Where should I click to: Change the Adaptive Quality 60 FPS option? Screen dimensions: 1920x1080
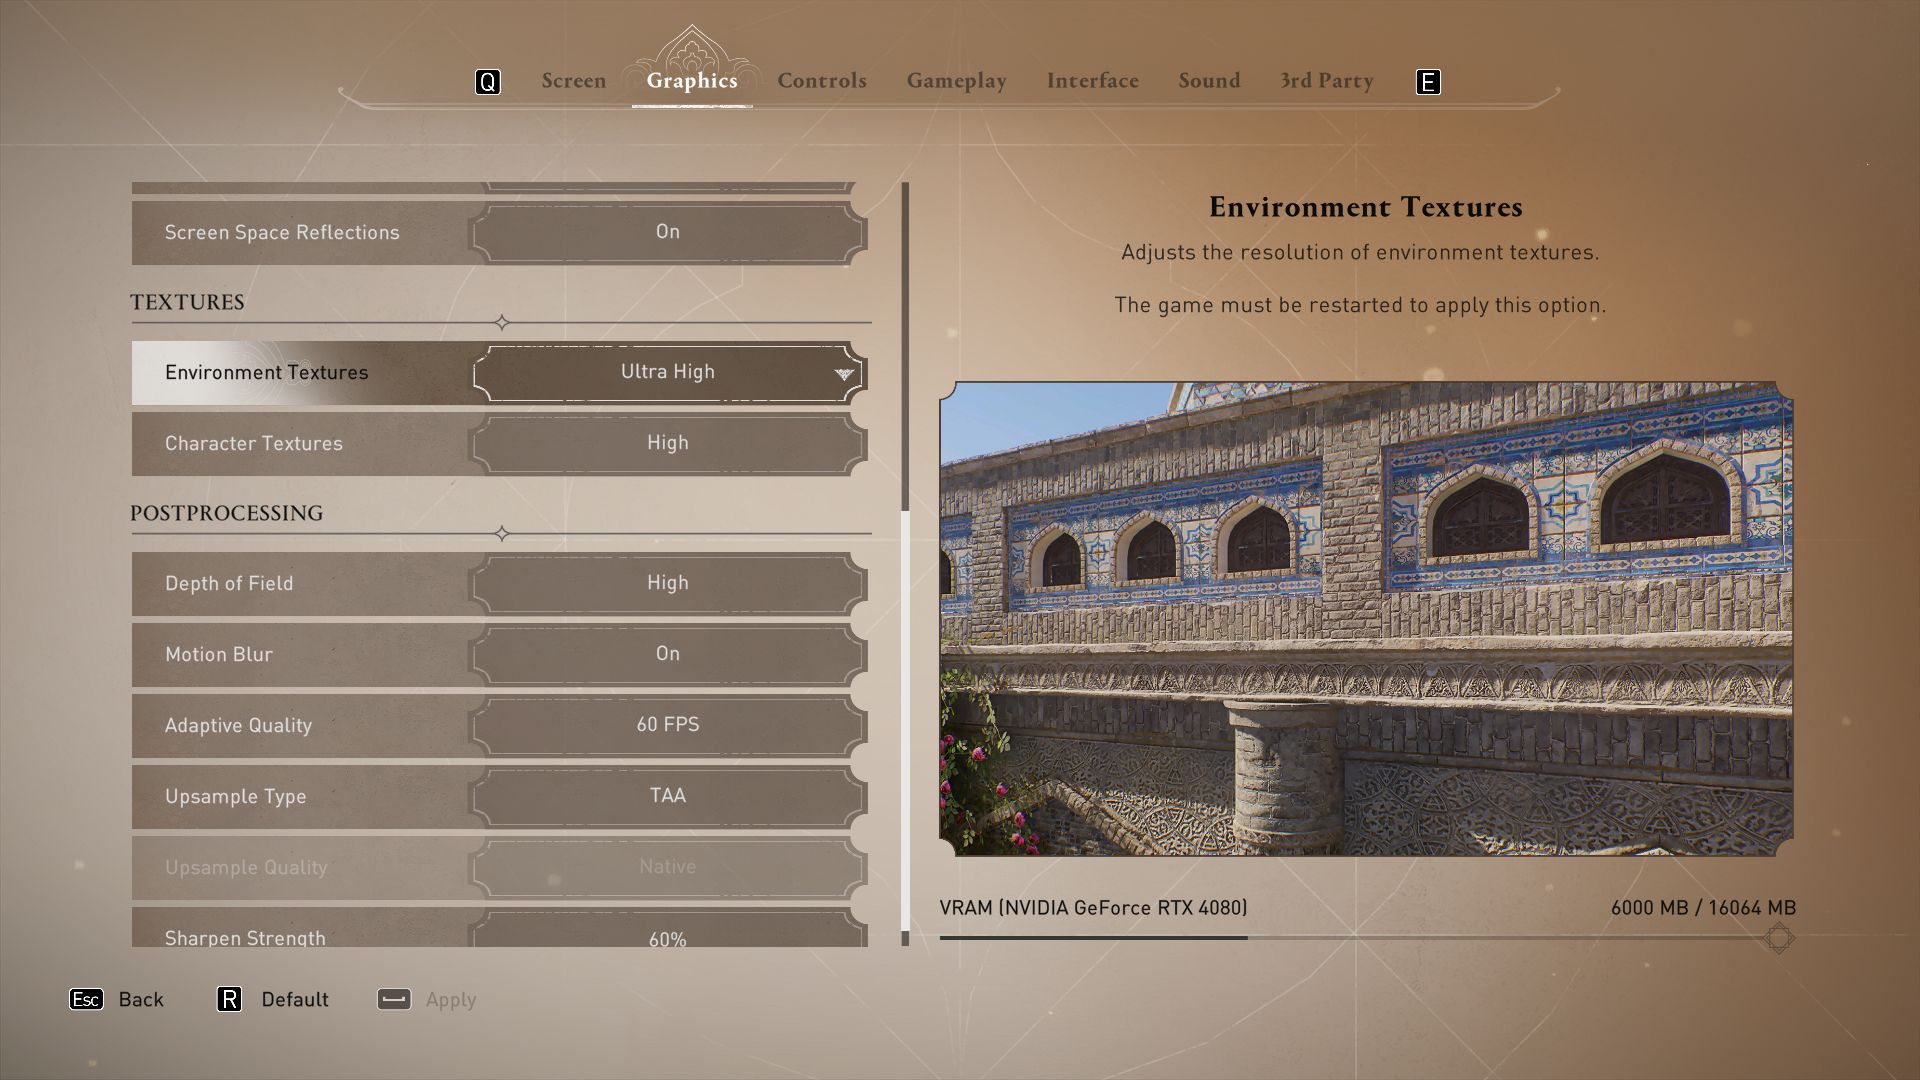point(667,725)
